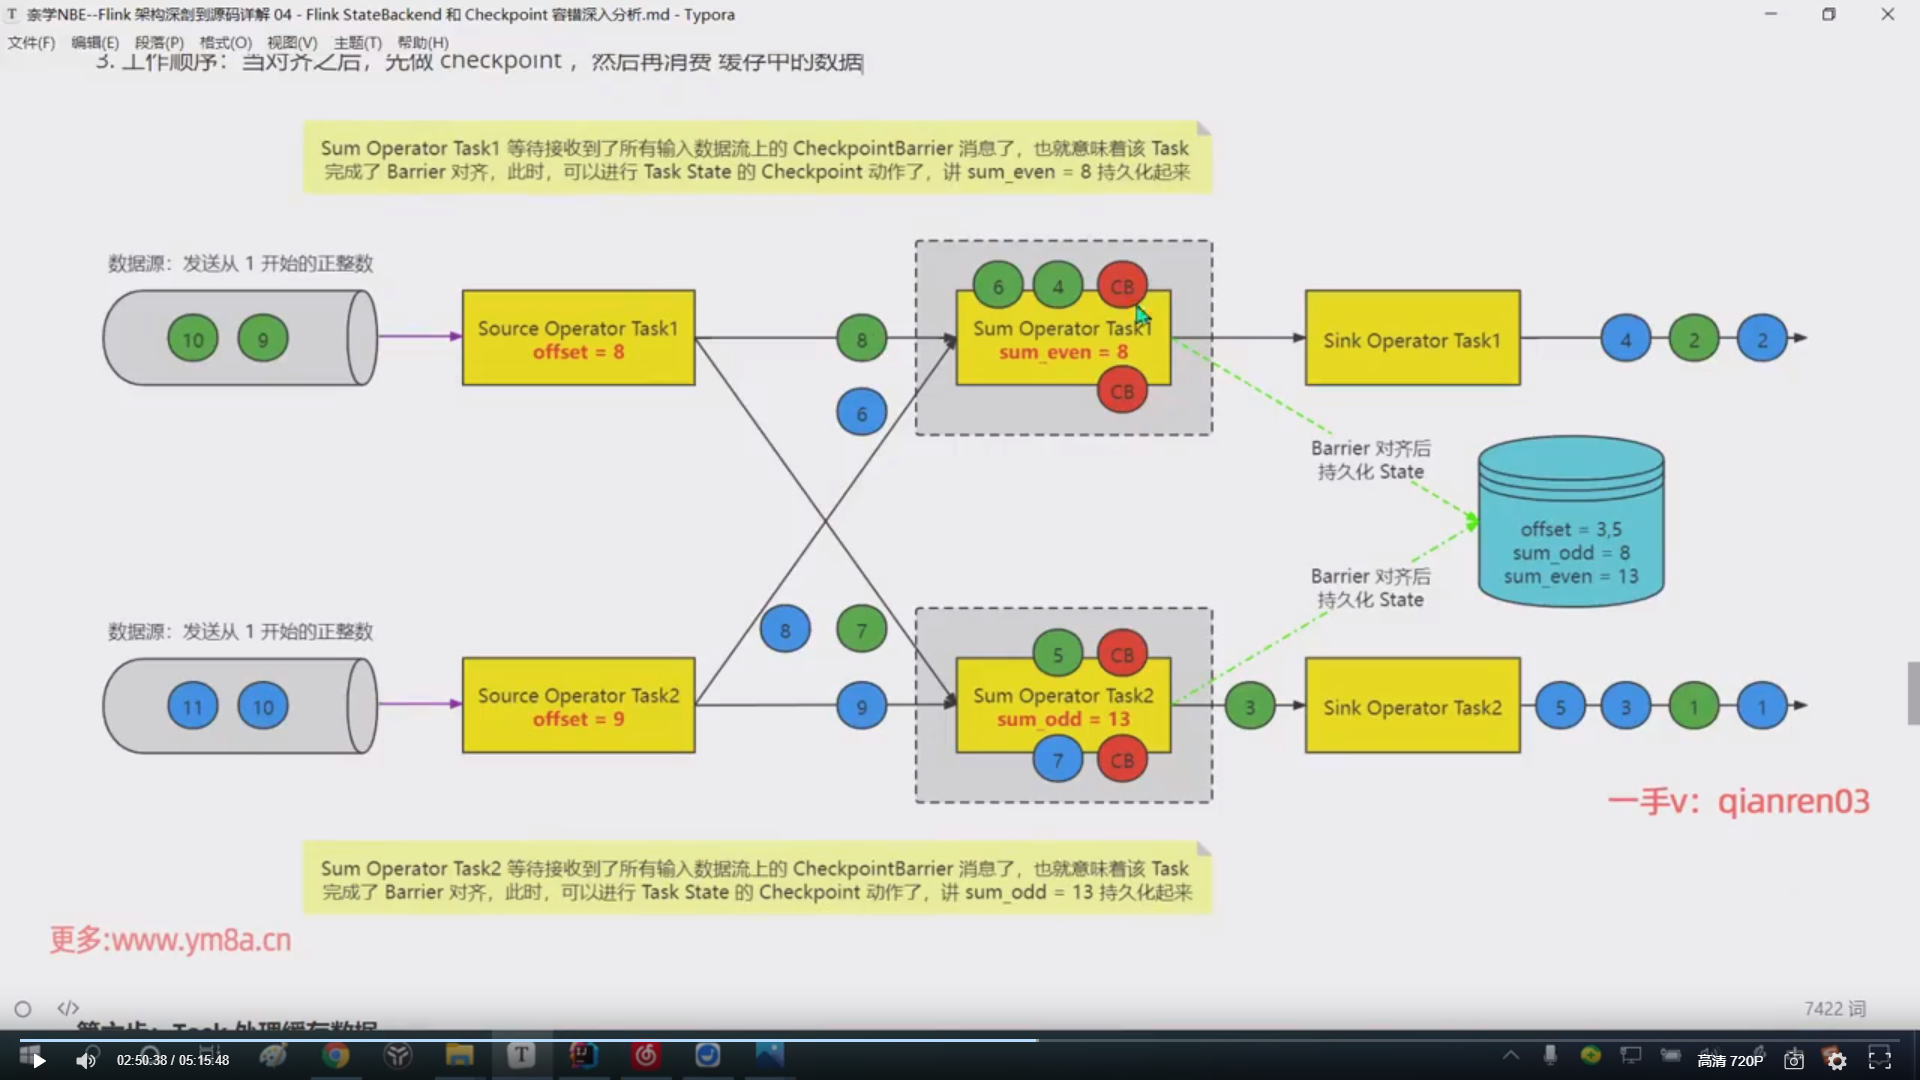This screenshot has width=1920, height=1080.
Task: Open the 高清 720P quality selector
Action: (1730, 1060)
